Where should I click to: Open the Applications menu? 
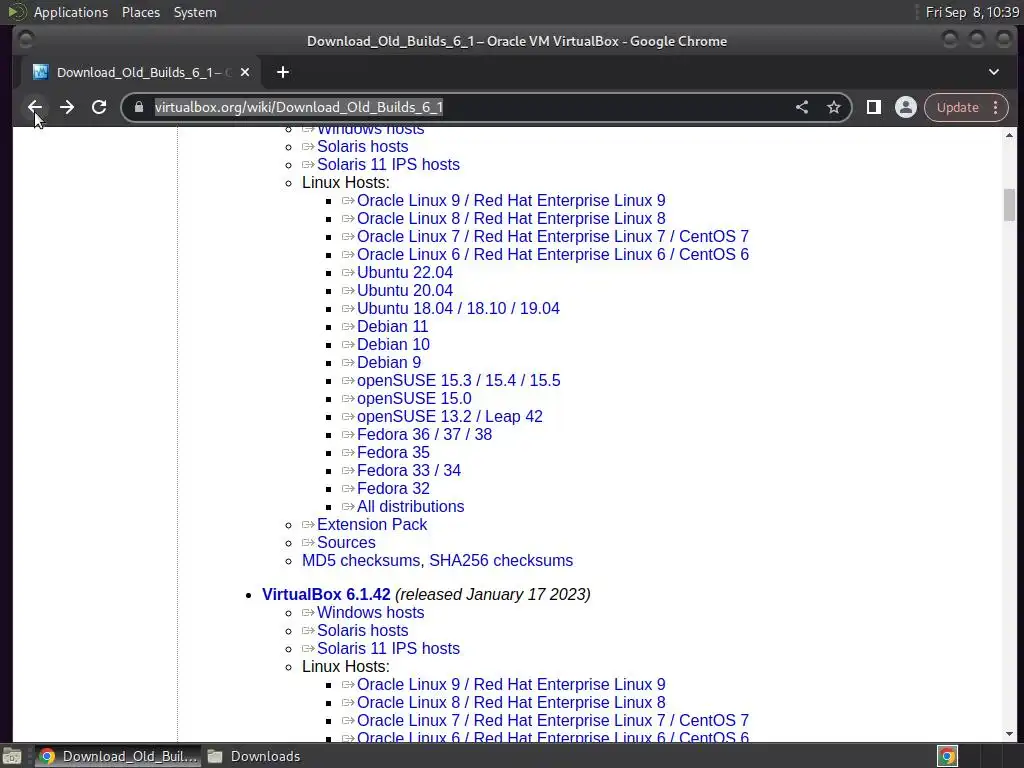(x=71, y=12)
